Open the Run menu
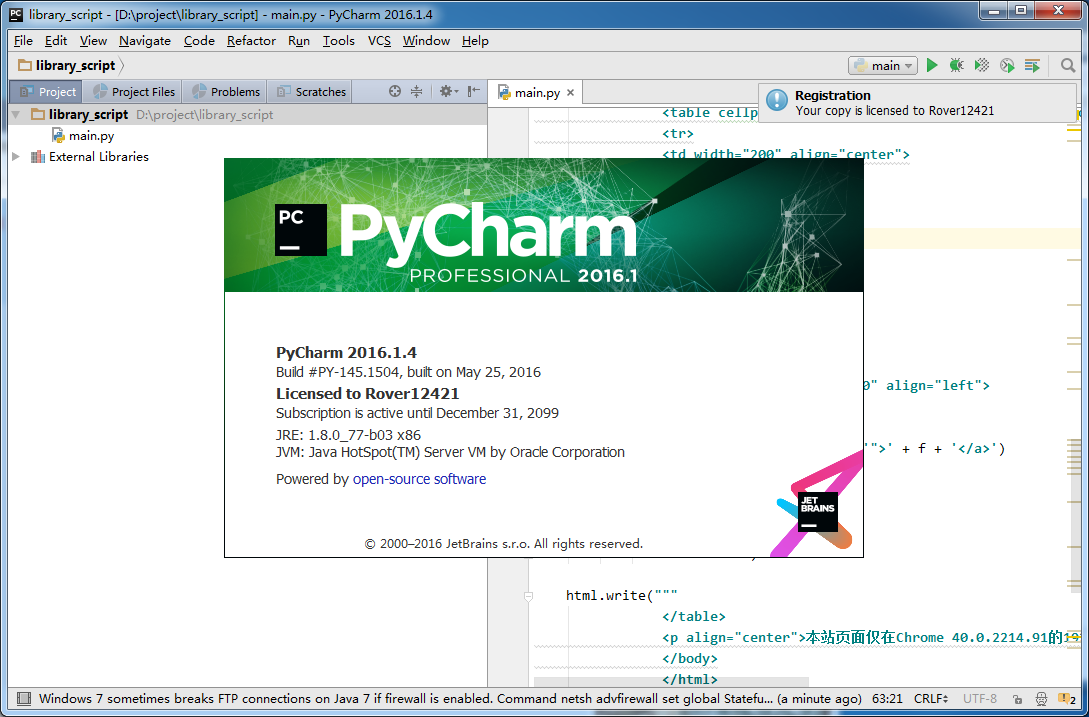 pyautogui.click(x=299, y=40)
